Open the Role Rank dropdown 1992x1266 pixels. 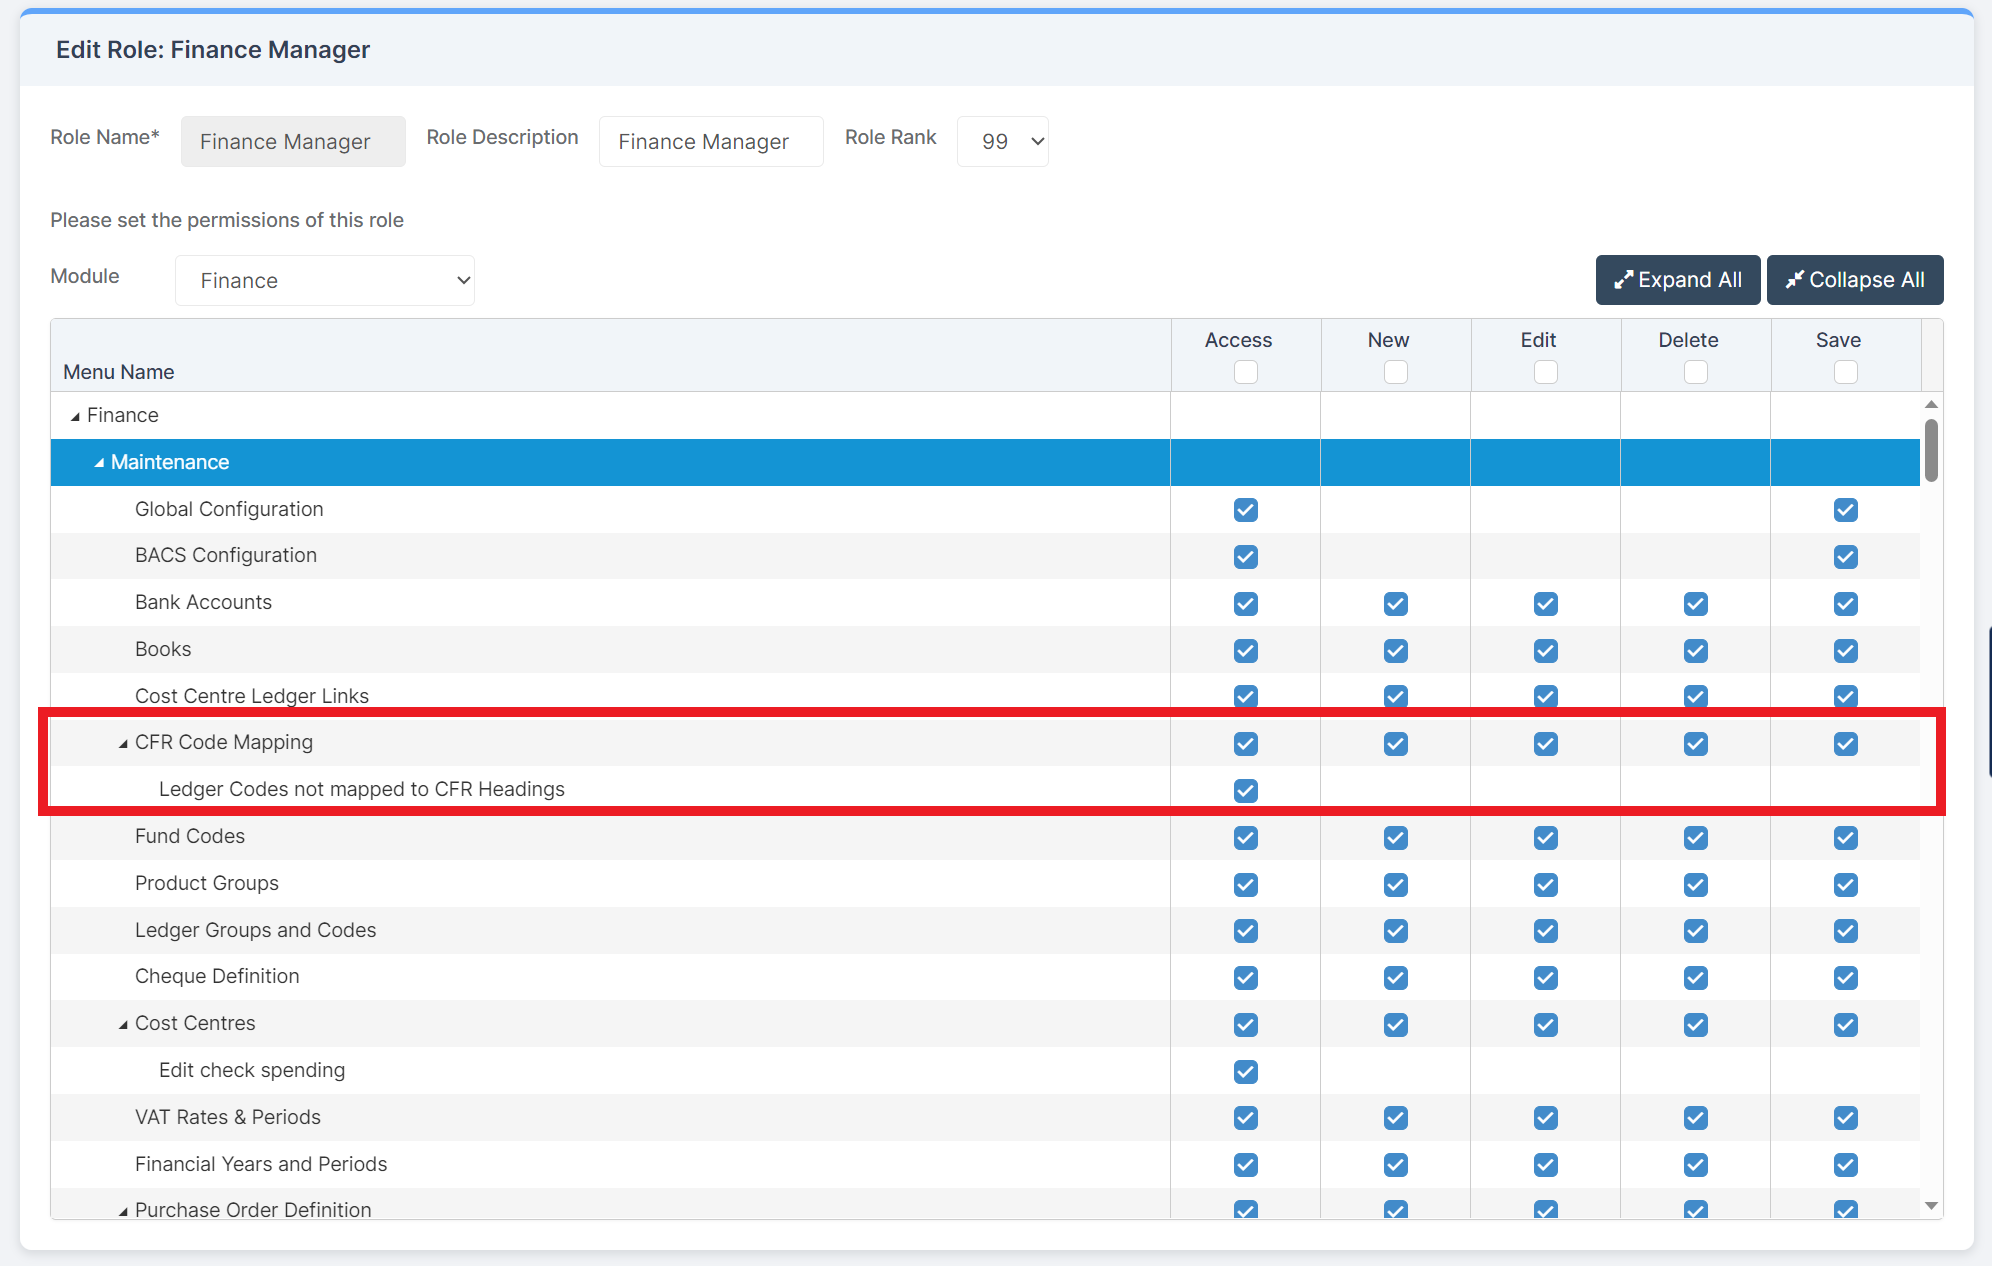point(1002,141)
